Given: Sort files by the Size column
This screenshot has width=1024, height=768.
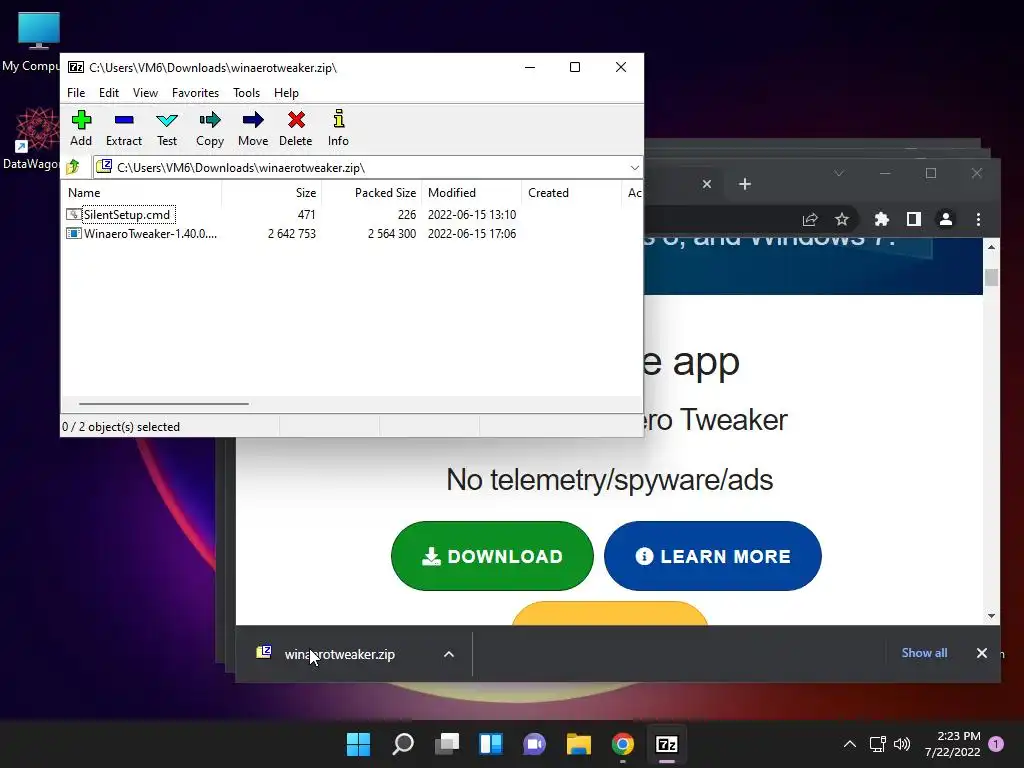Looking at the screenshot, I should [x=272, y=193].
